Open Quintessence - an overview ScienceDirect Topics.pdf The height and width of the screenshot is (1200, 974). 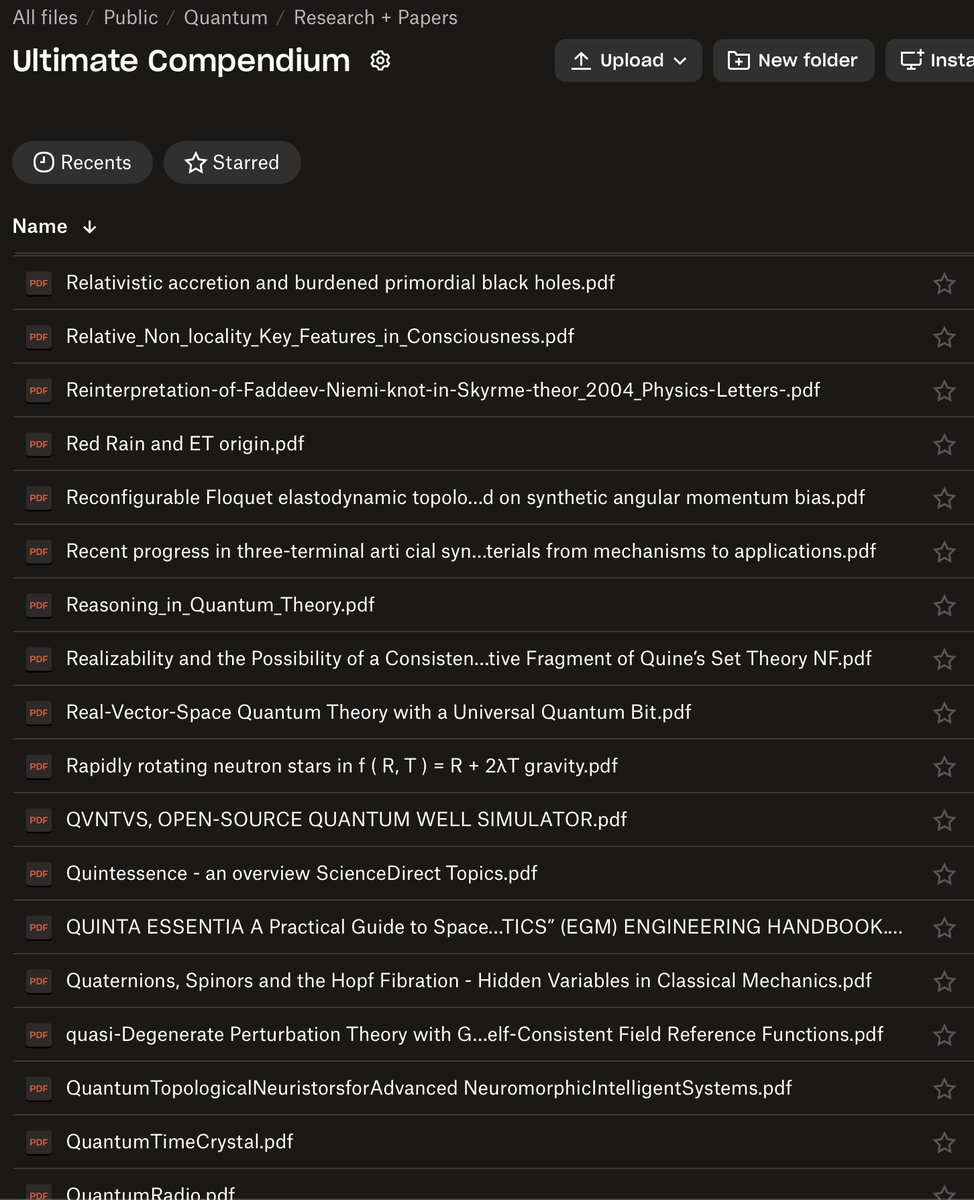[301, 873]
